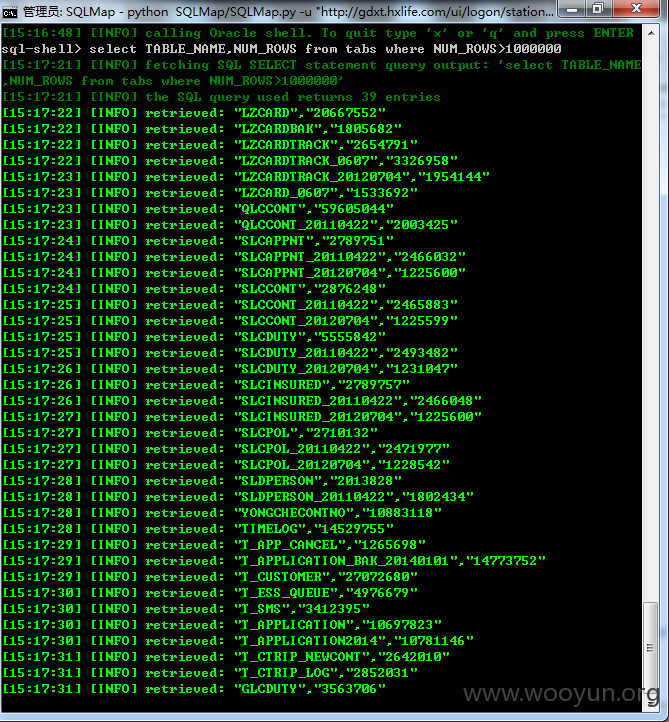Screen dimensions: 669x722
Task: Click the row "T_ESS_QUEUE","4976679"
Action: (x=209, y=593)
